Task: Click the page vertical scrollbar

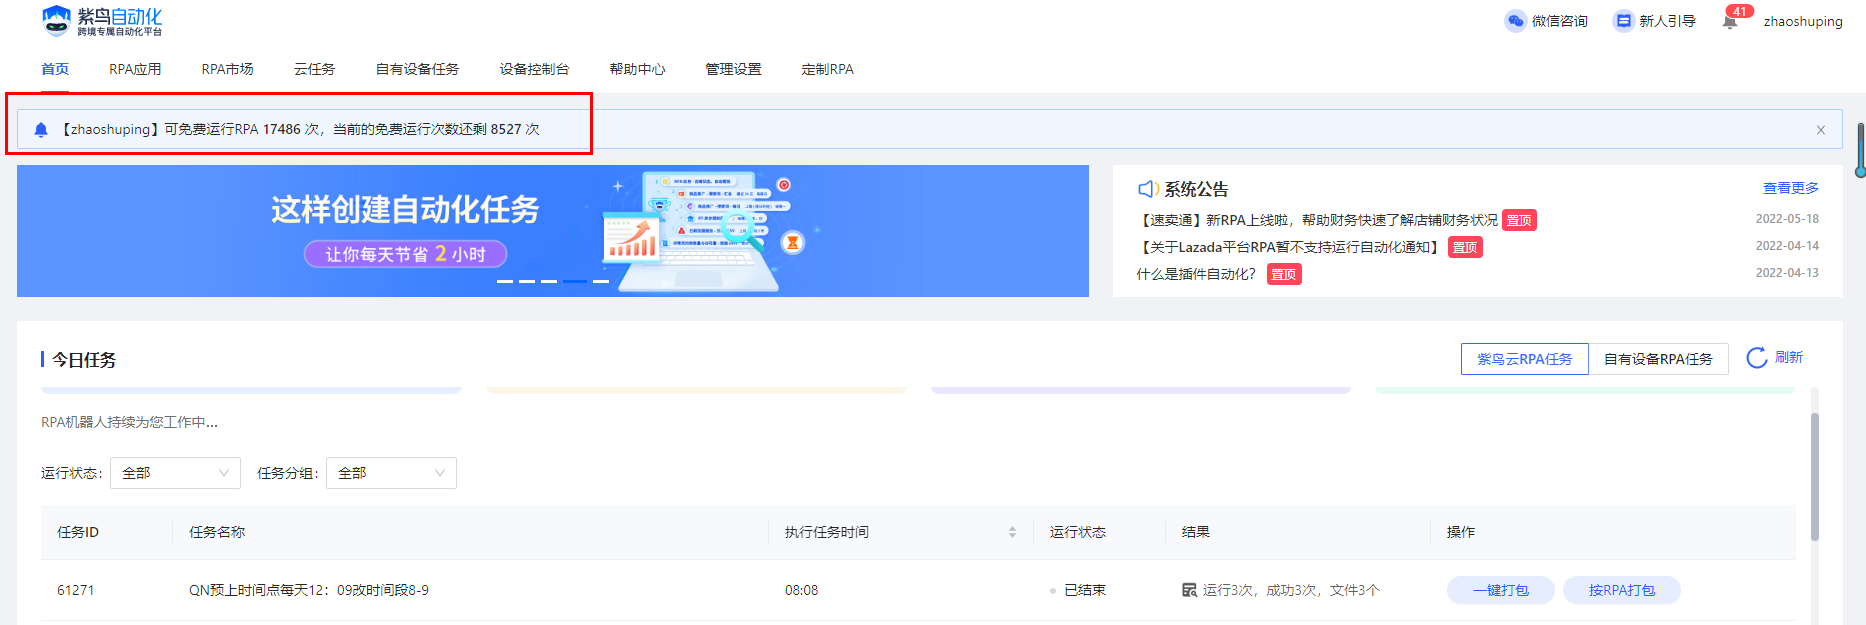Action: tap(1860, 150)
